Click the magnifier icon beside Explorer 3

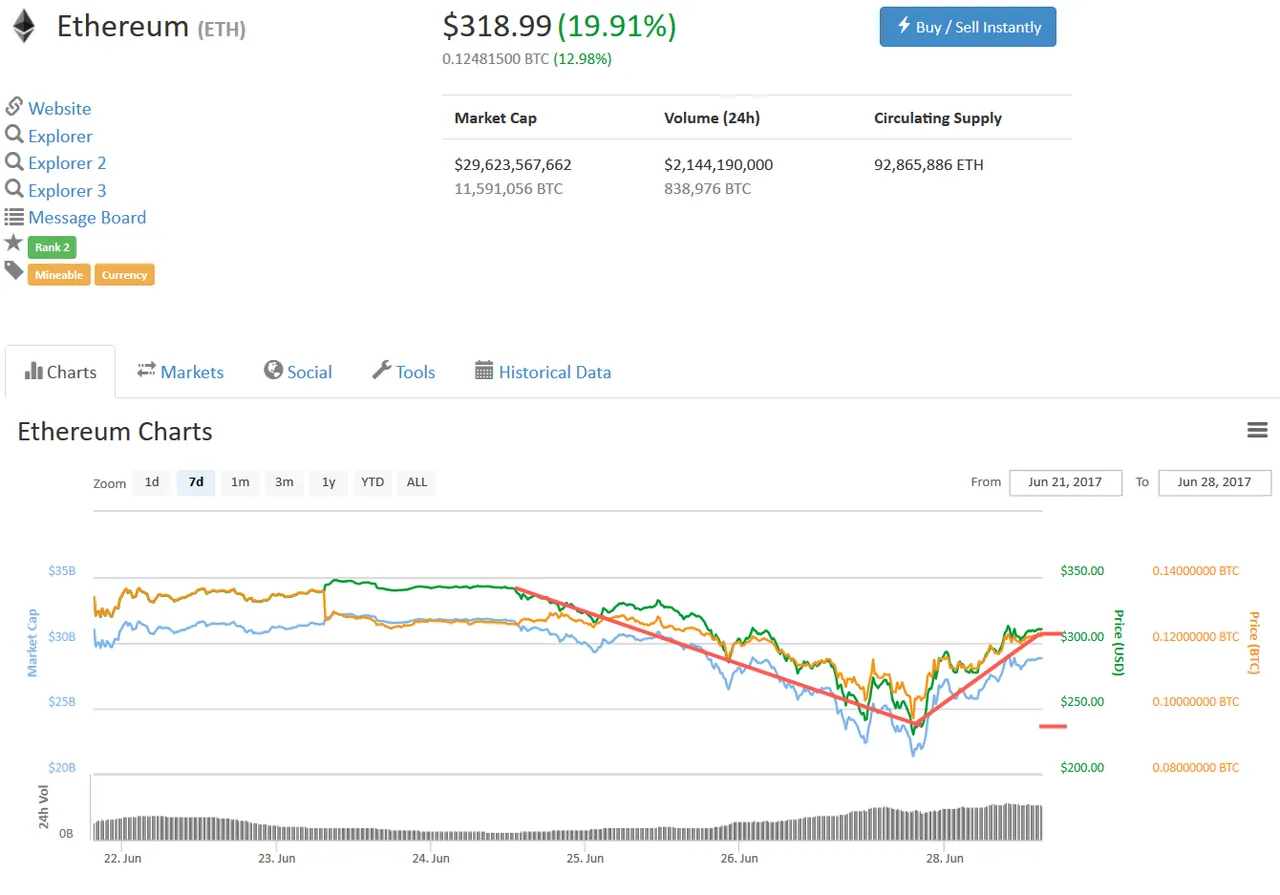click(14, 188)
